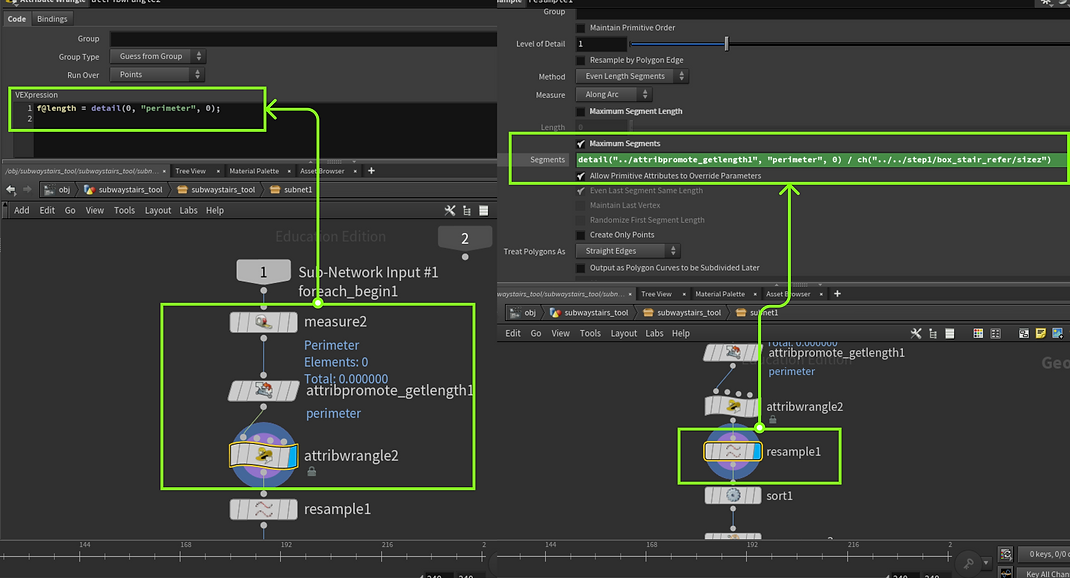
Task: Add new pane tab with plus in left pane
Action: point(371,171)
